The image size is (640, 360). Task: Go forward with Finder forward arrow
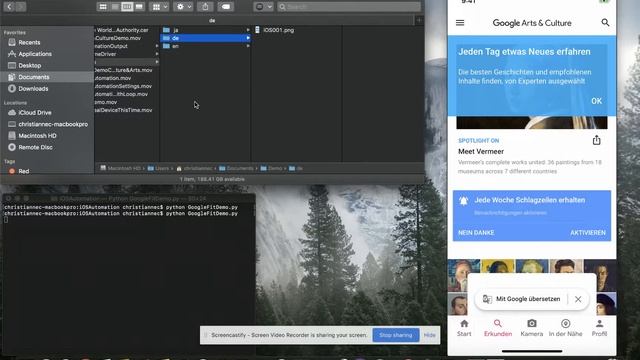20,7
